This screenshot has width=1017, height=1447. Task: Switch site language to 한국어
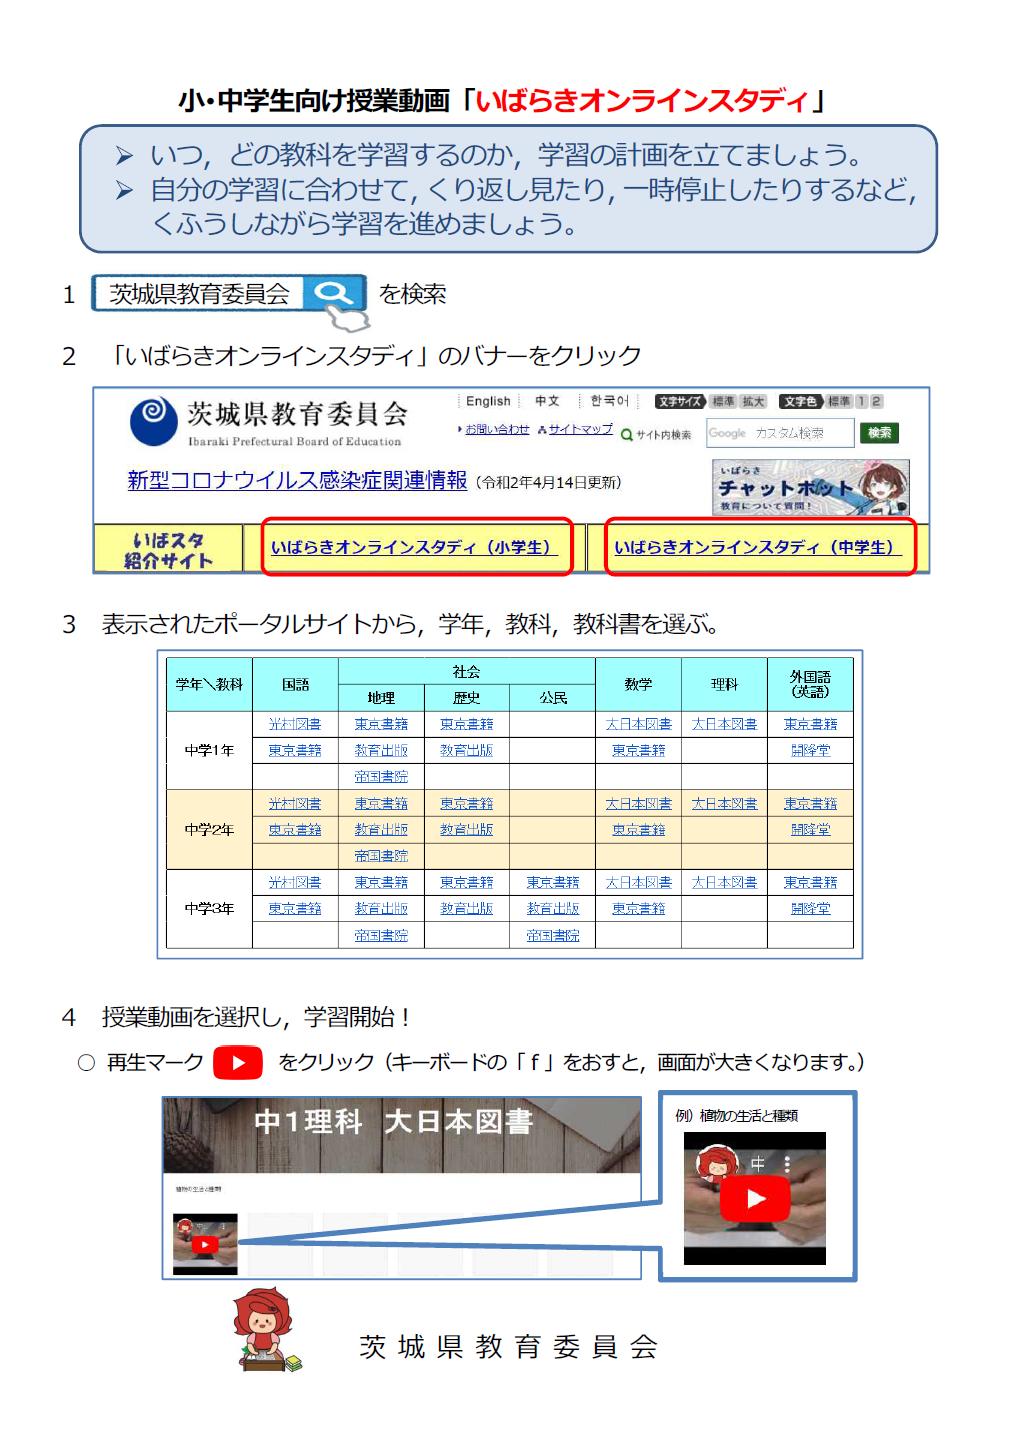[609, 401]
